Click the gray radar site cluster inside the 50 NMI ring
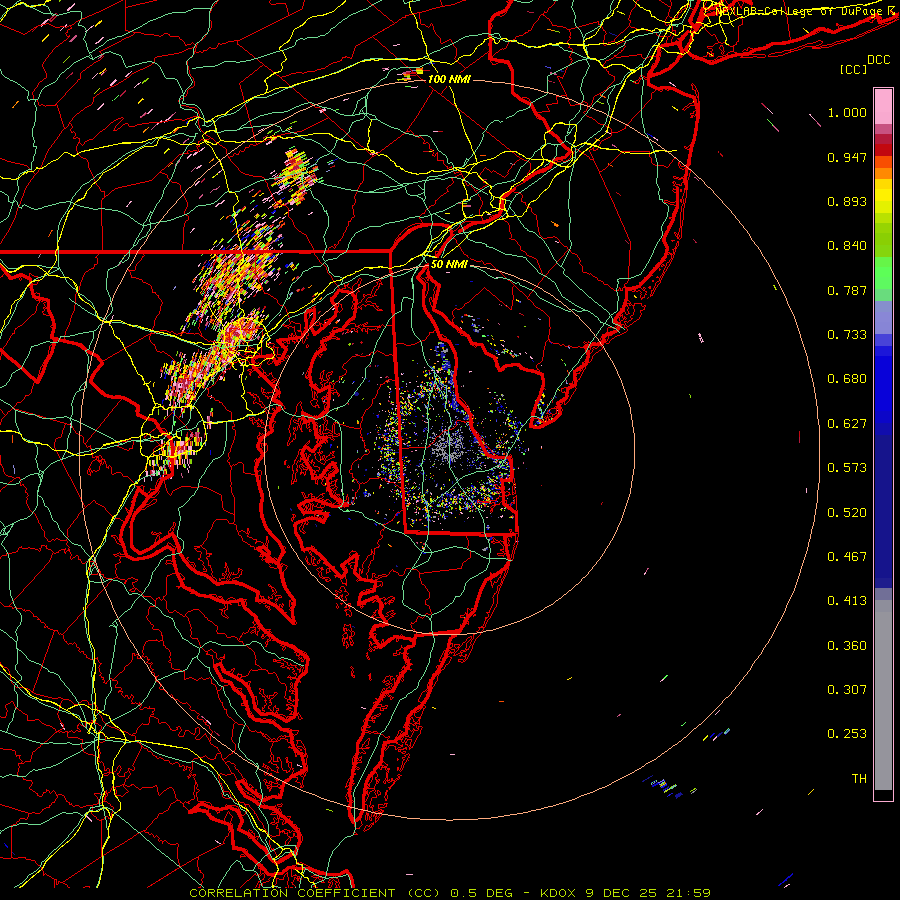Image resolution: width=900 pixels, height=900 pixels. pyautogui.click(x=449, y=447)
